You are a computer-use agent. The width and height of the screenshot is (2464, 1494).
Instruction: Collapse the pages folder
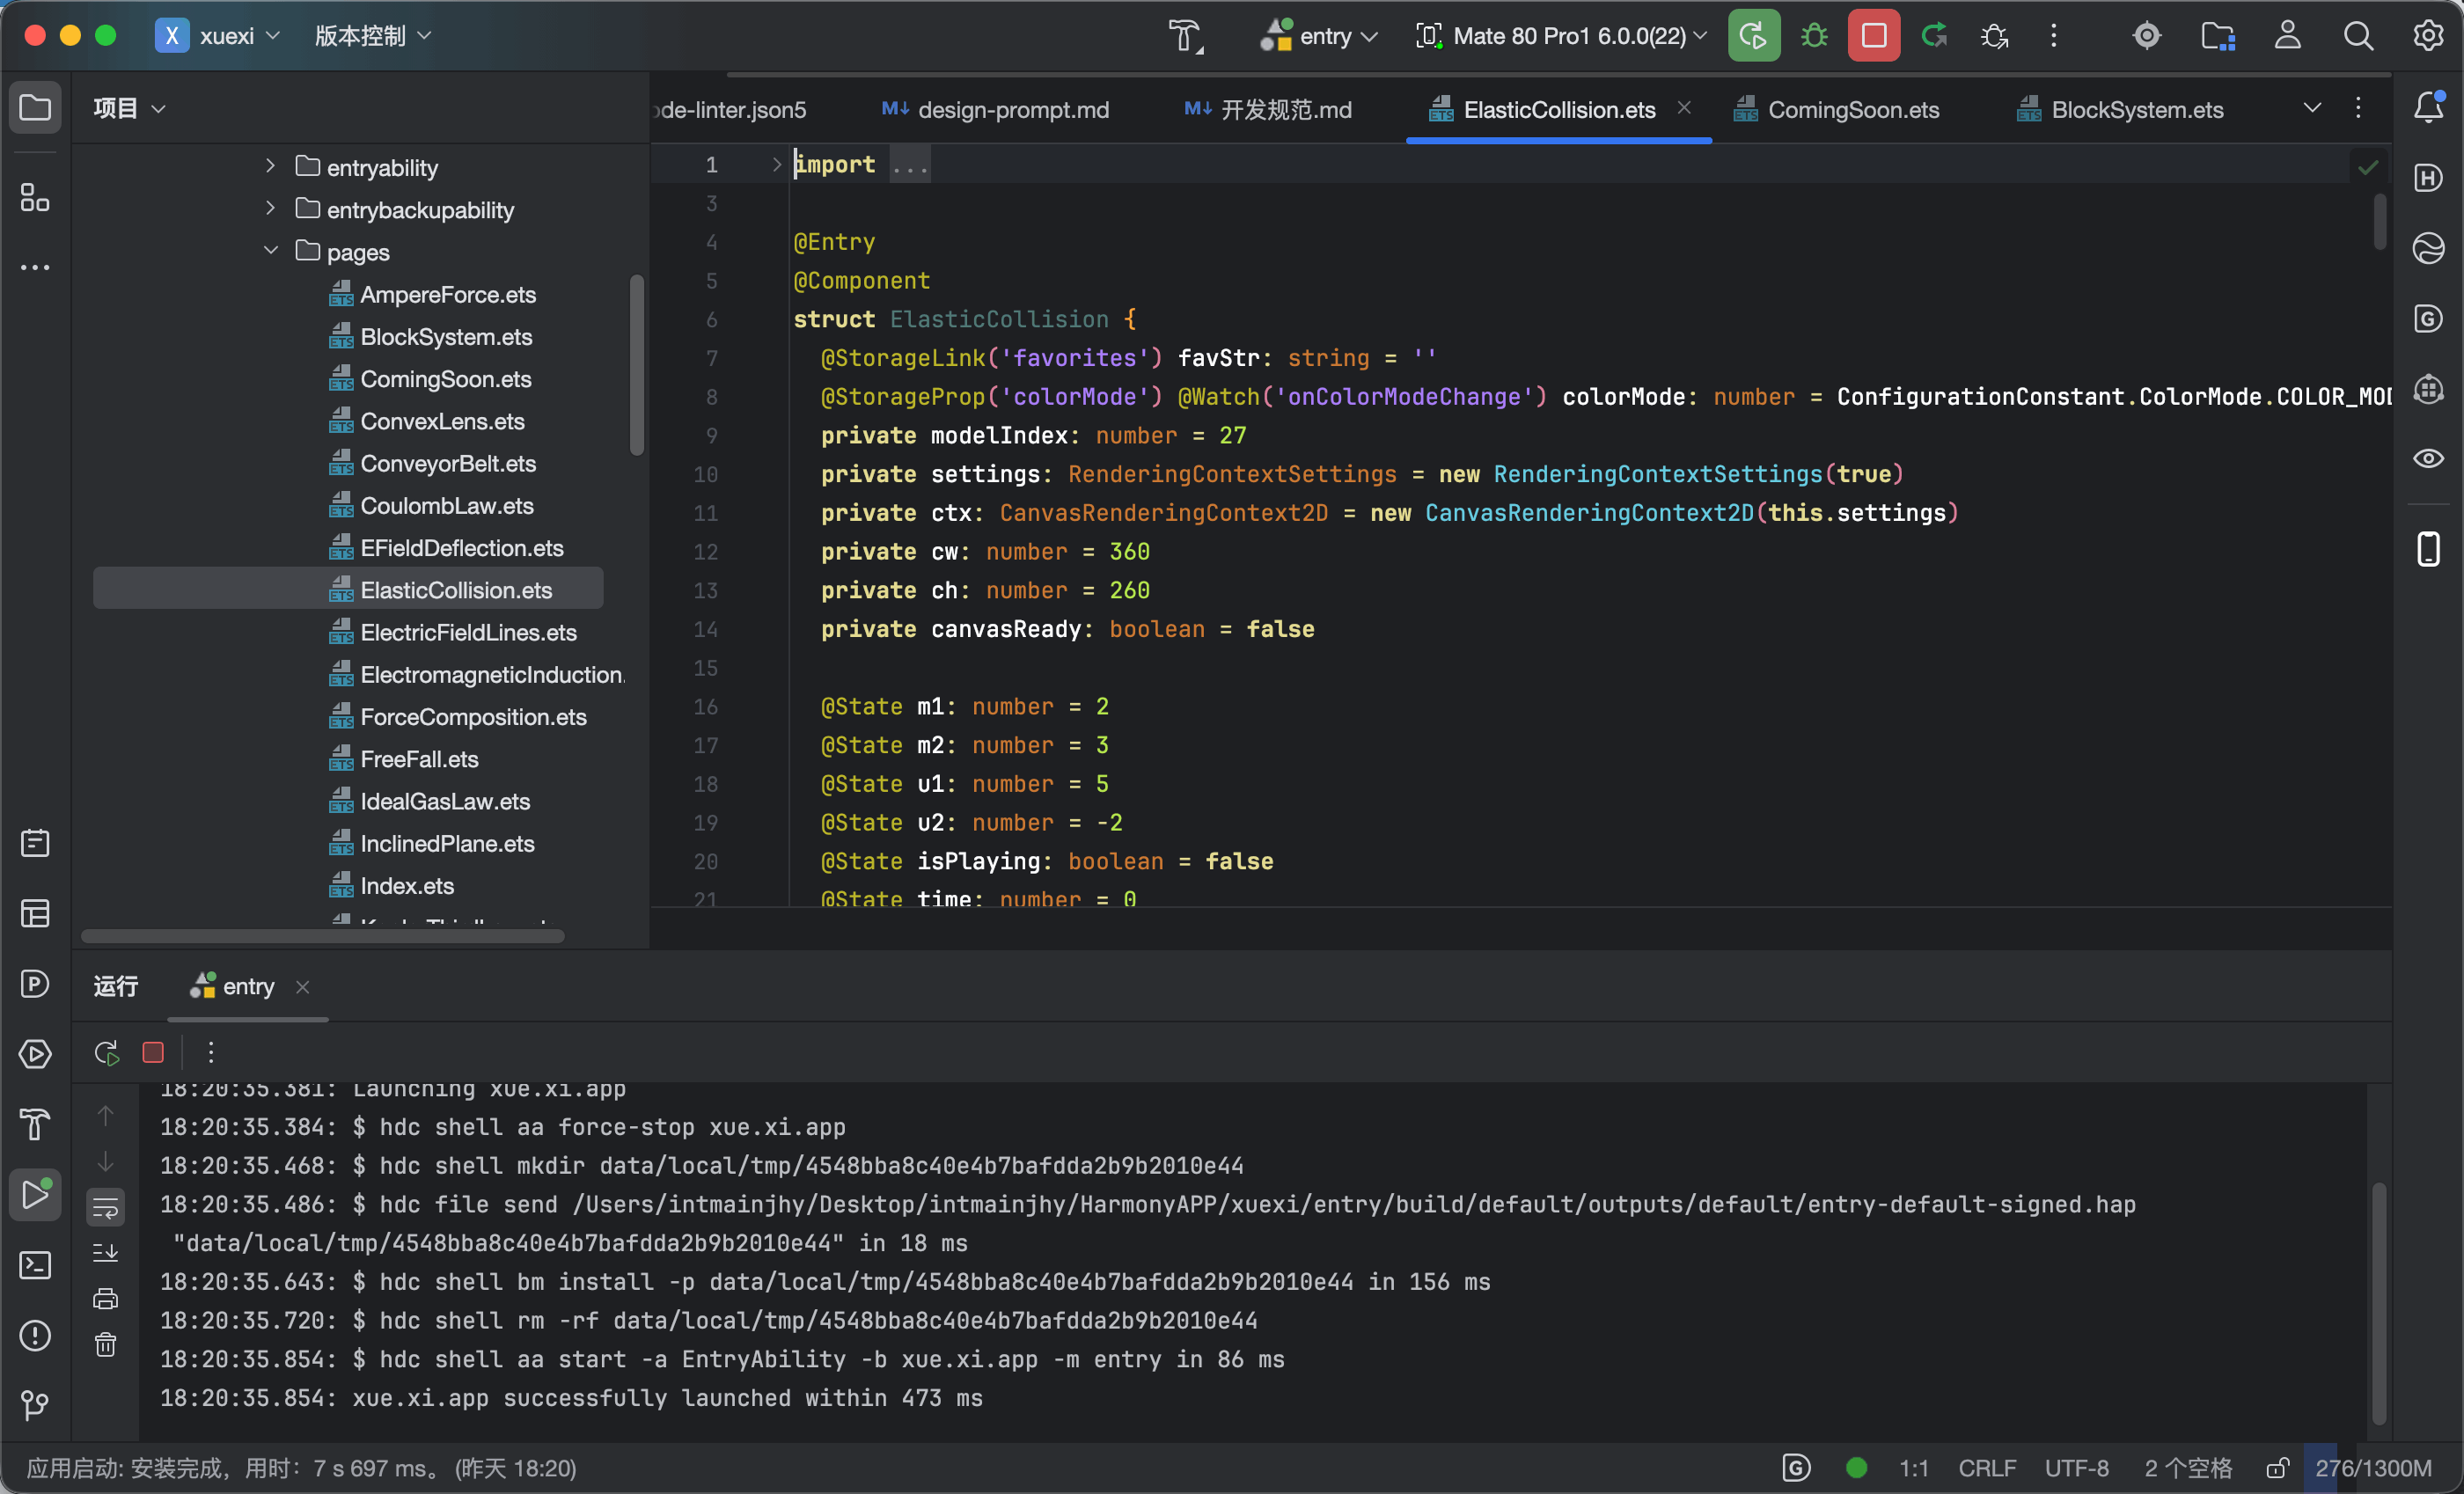[270, 250]
